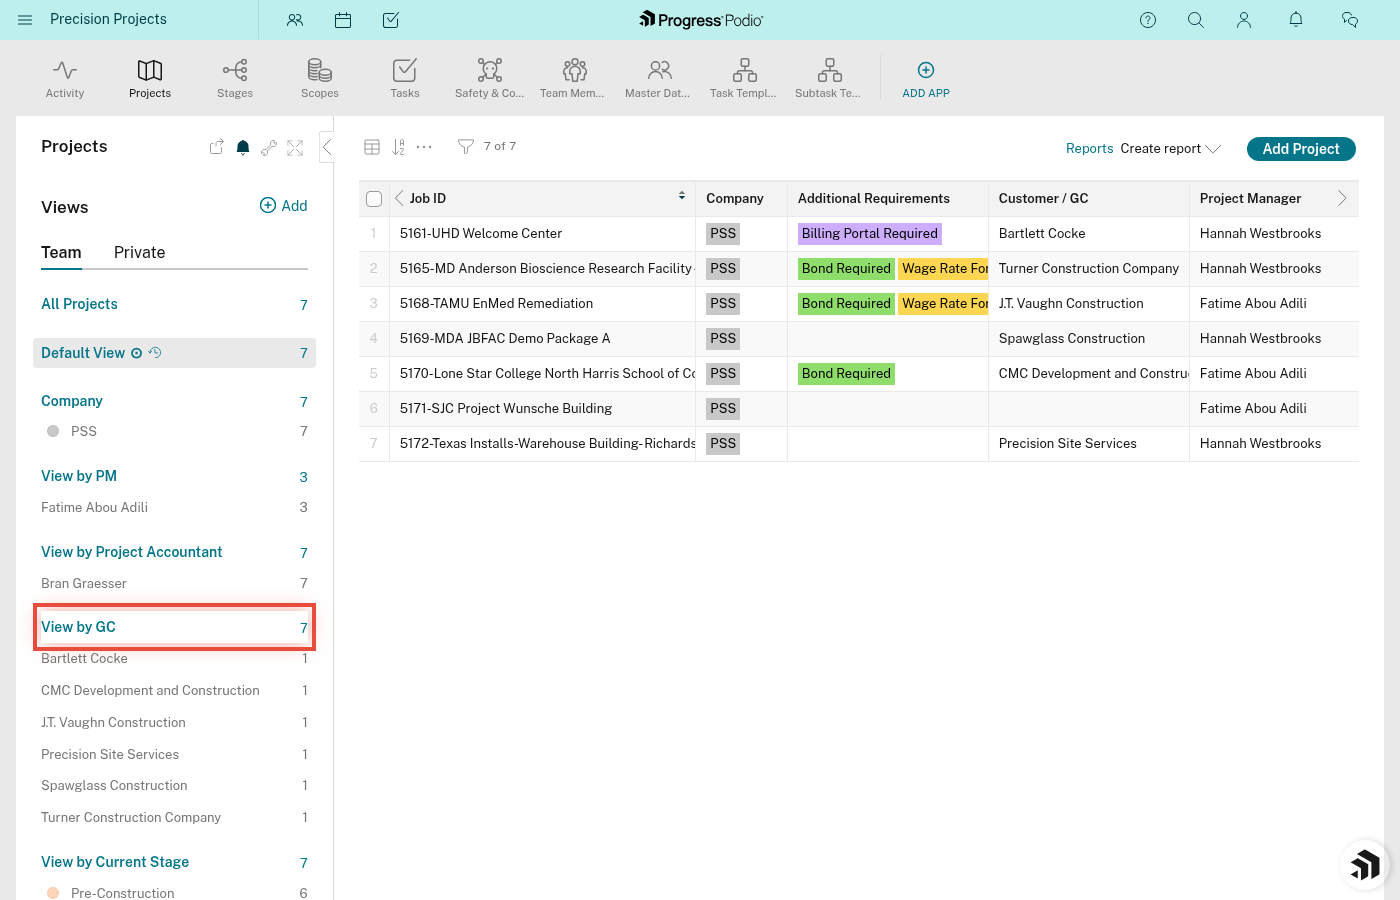Screen dimensions: 1400x900
Task: Toggle notifications with the bell above Views
Action: 242,147
